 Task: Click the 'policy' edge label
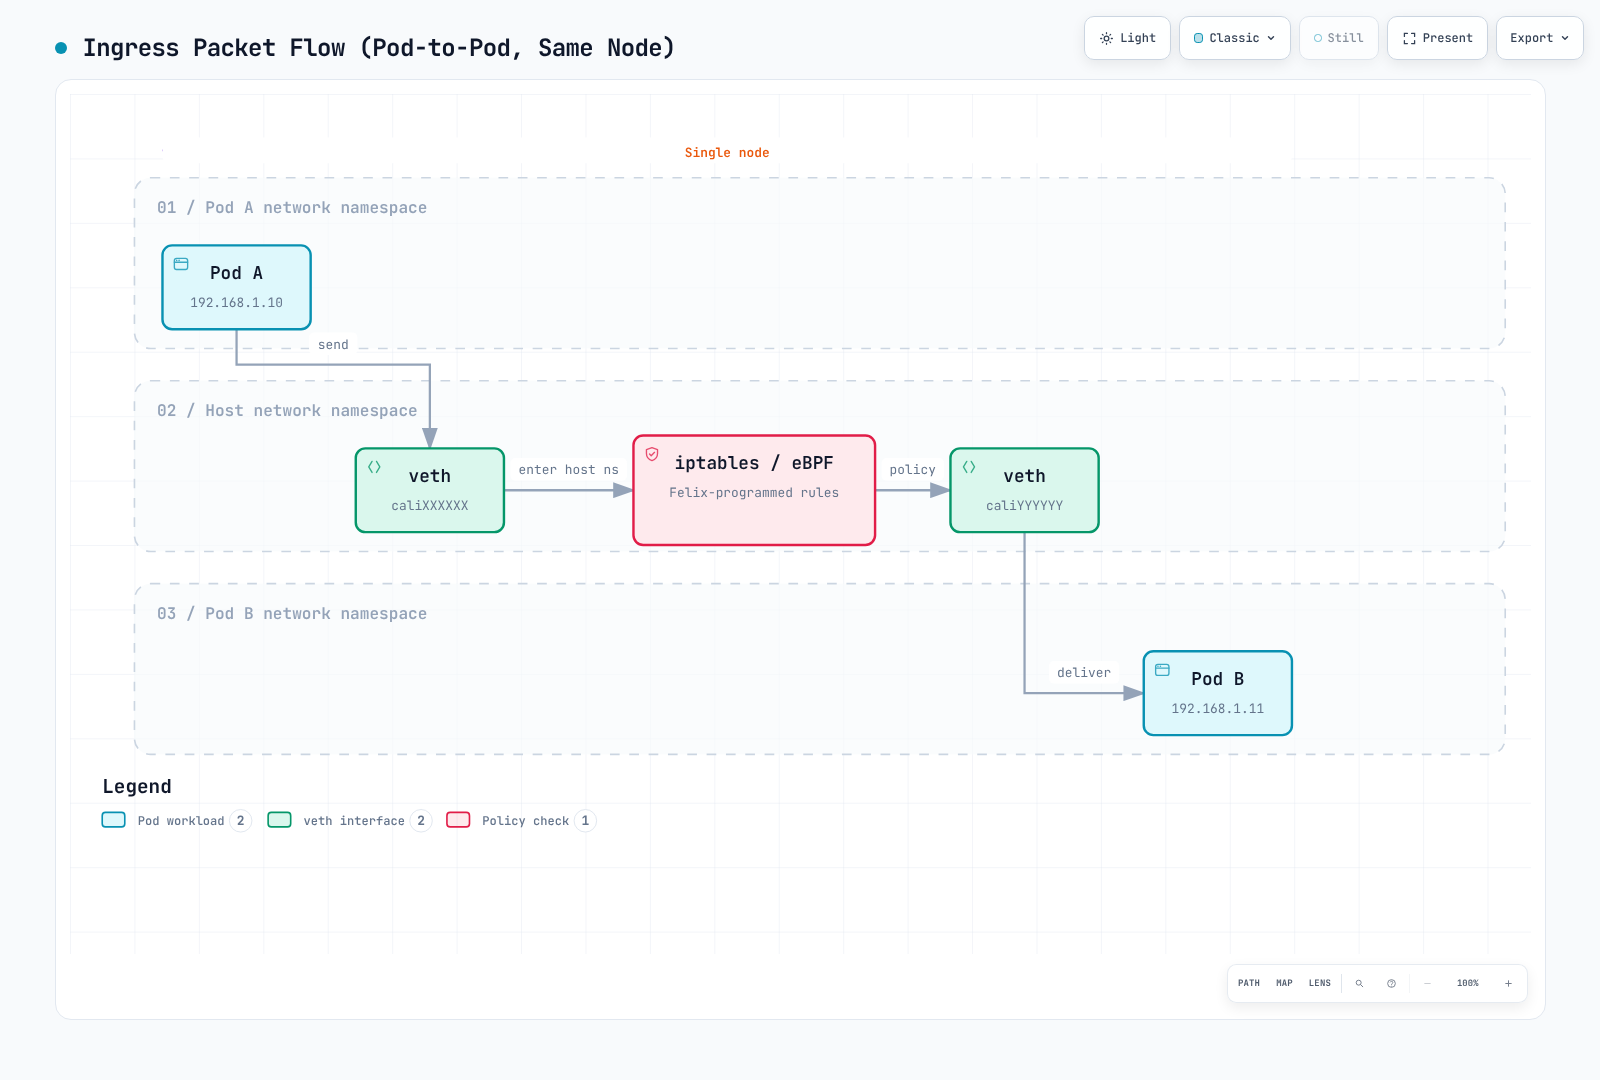913,470
